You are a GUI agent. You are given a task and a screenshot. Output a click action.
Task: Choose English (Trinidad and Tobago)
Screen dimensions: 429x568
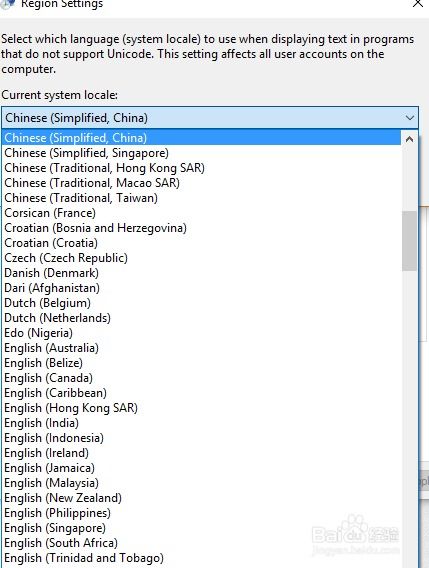click(202, 558)
